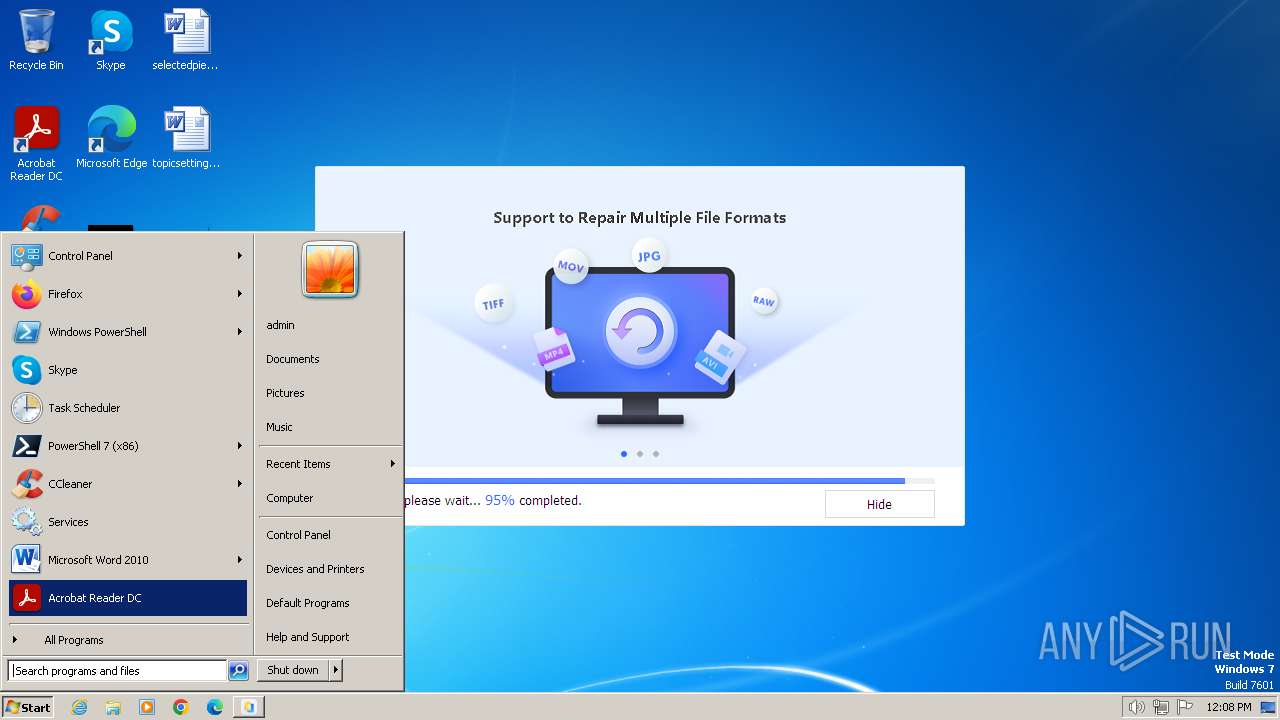The image size is (1280, 720).
Task: Click the Firefox icon in Start menu
Action: 26,294
